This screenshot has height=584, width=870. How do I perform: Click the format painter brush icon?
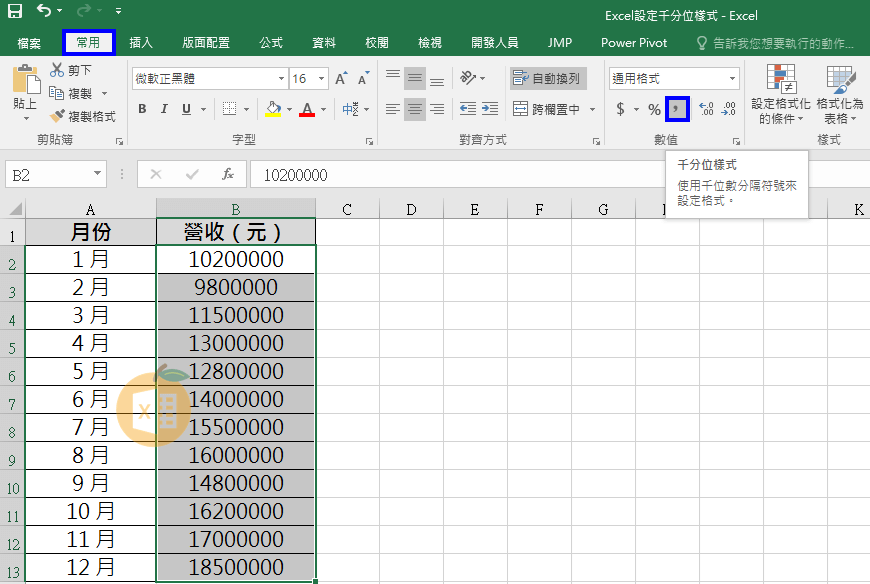(x=58, y=117)
